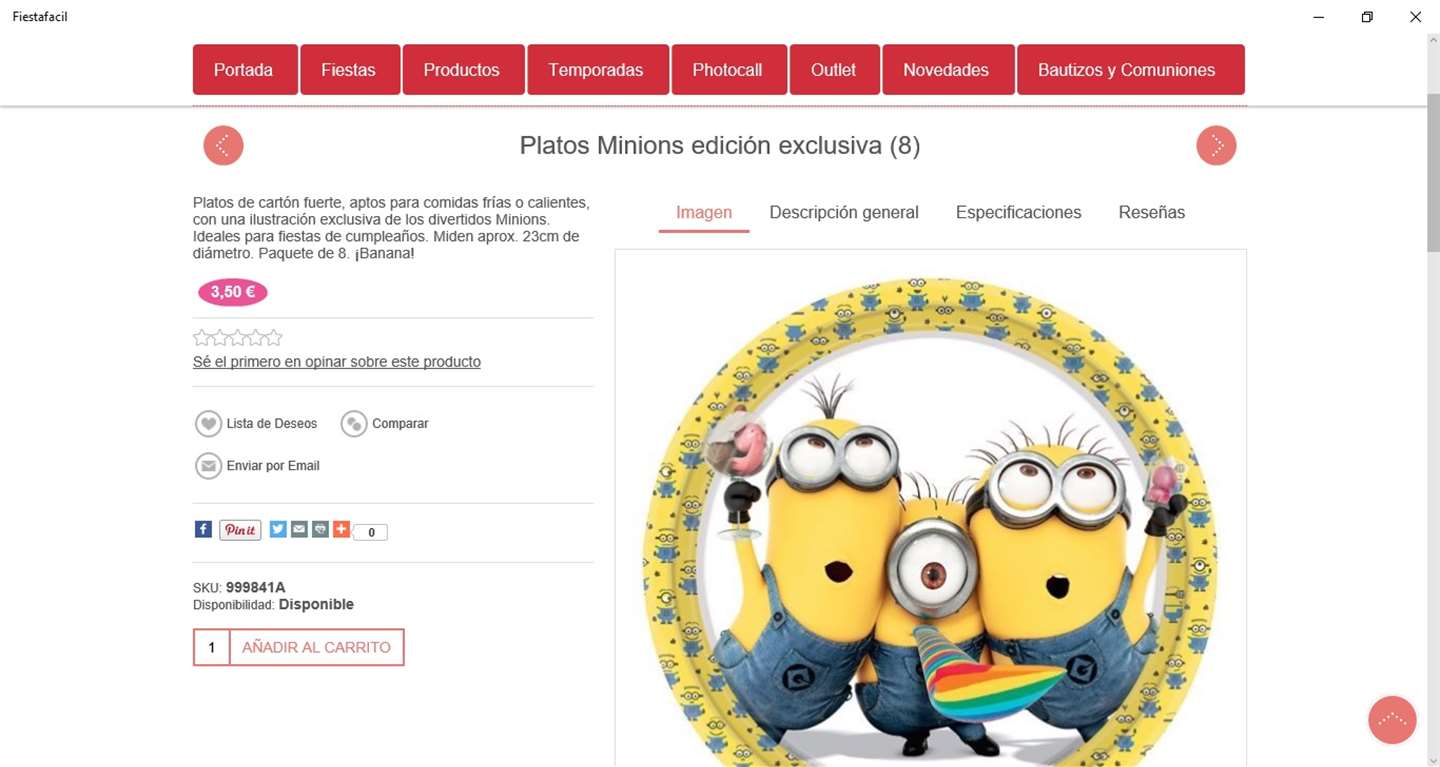Image resolution: width=1440 pixels, height=767 pixels.
Task: Switch to the Especificaciones tab
Action: 1018,212
